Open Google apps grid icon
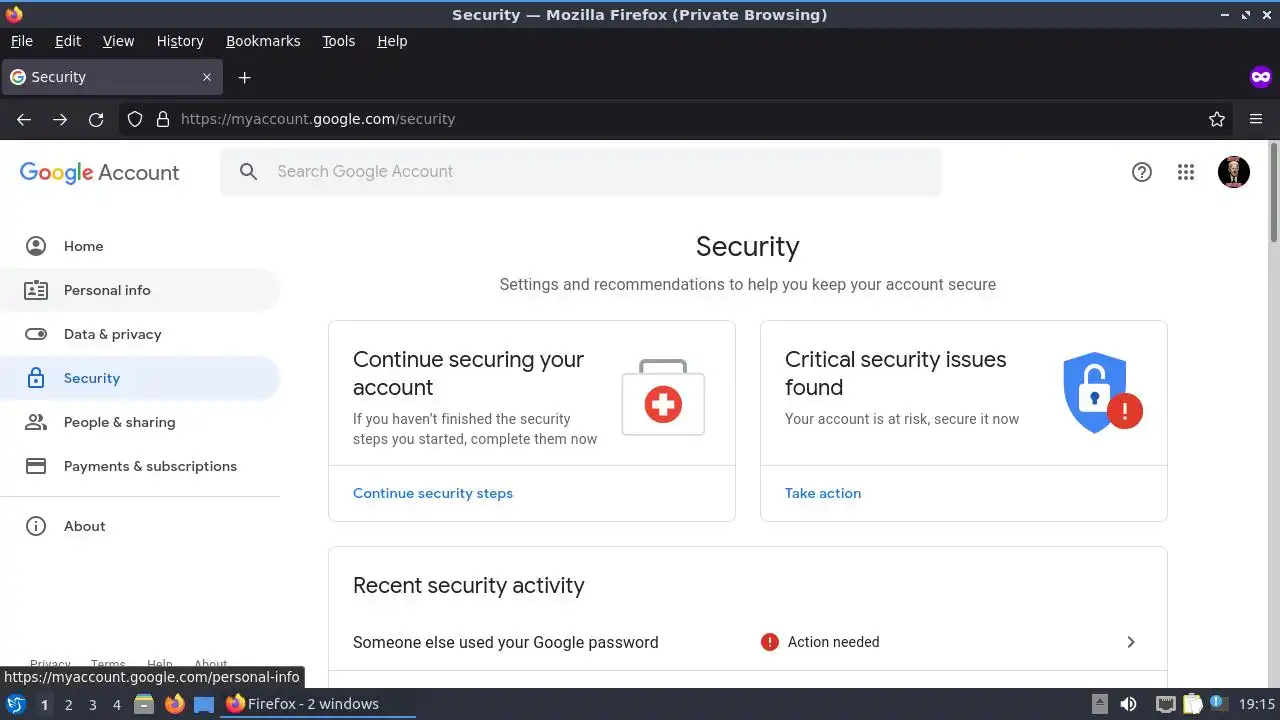1280x720 pixels. click(x=1186, y=172)
